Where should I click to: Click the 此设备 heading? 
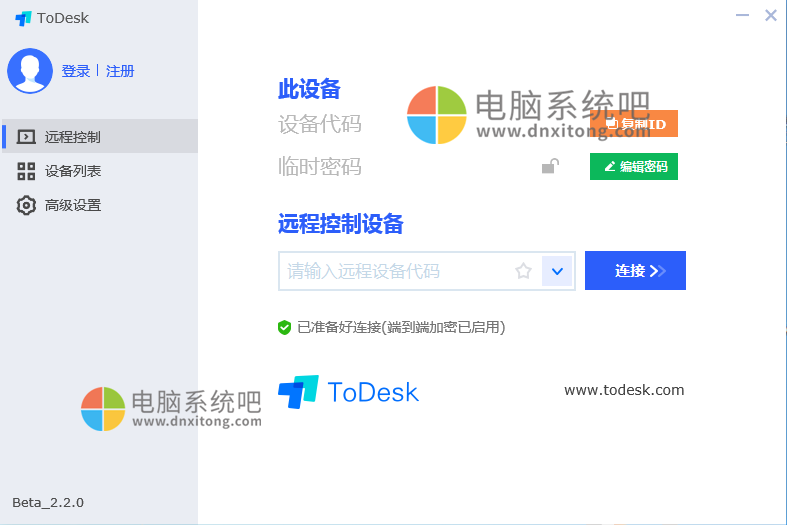click(x=309, y=89)
